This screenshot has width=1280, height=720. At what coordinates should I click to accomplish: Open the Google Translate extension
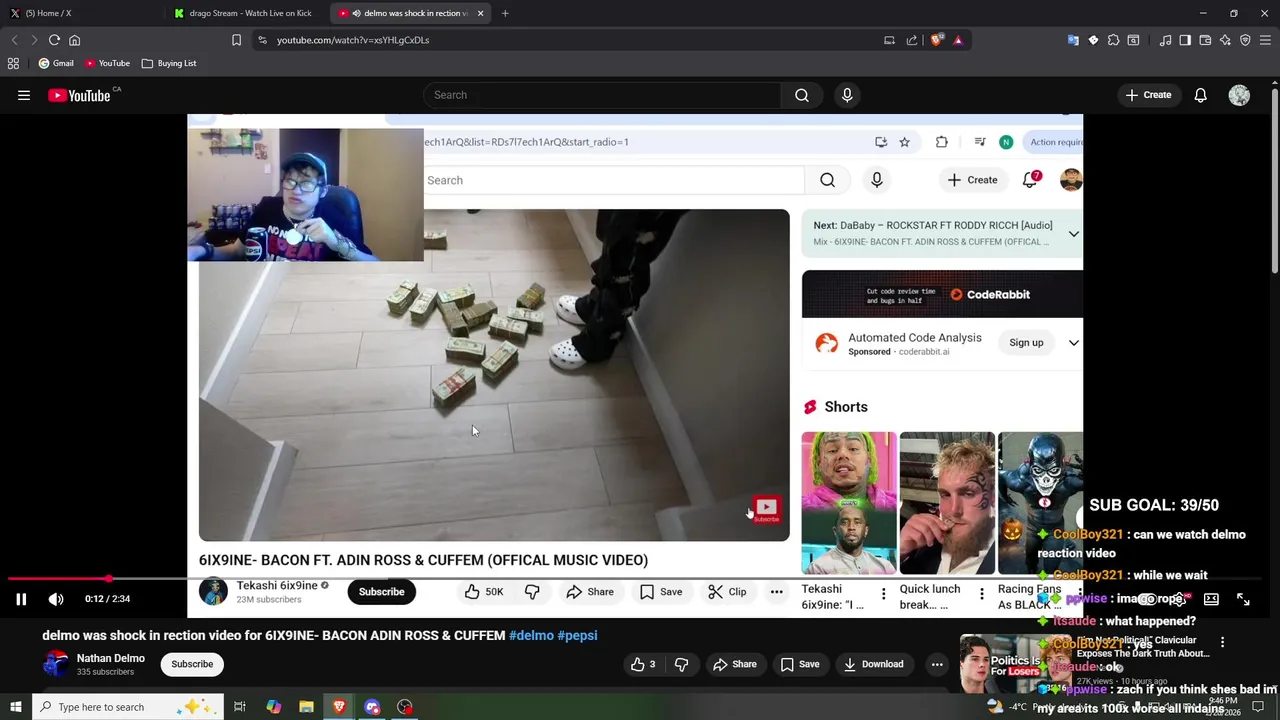coord(1073,40)
